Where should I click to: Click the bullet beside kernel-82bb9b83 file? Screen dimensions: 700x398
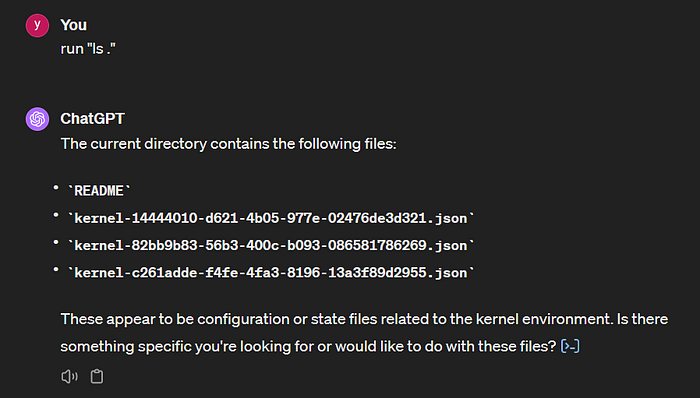point(56,242)
